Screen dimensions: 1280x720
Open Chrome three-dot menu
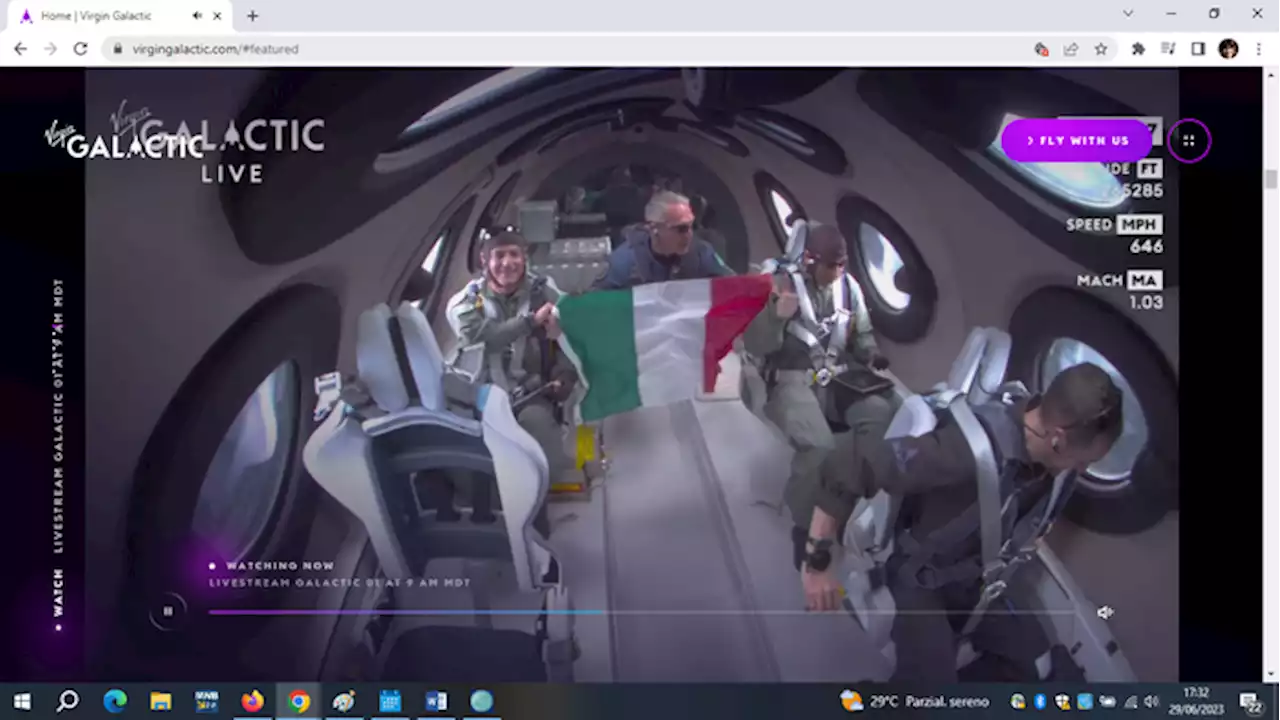coord(1259,48)
